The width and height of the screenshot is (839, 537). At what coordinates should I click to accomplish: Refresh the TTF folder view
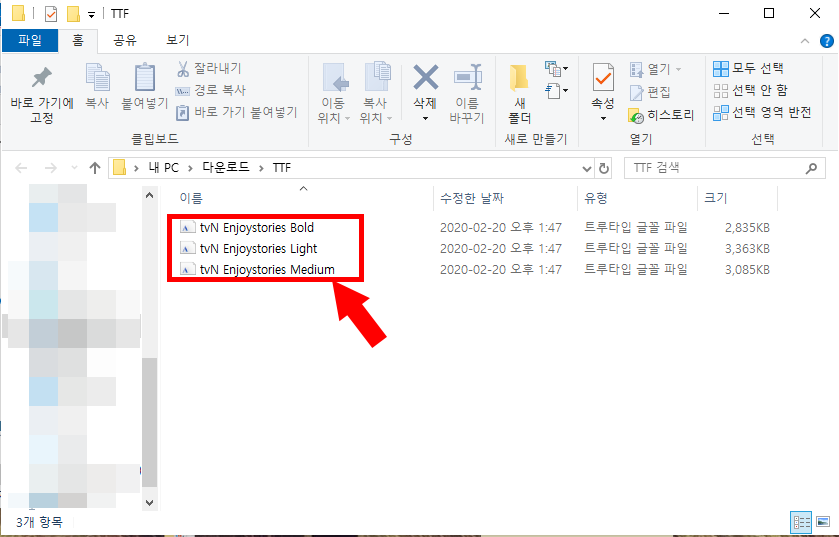[604, 168]
